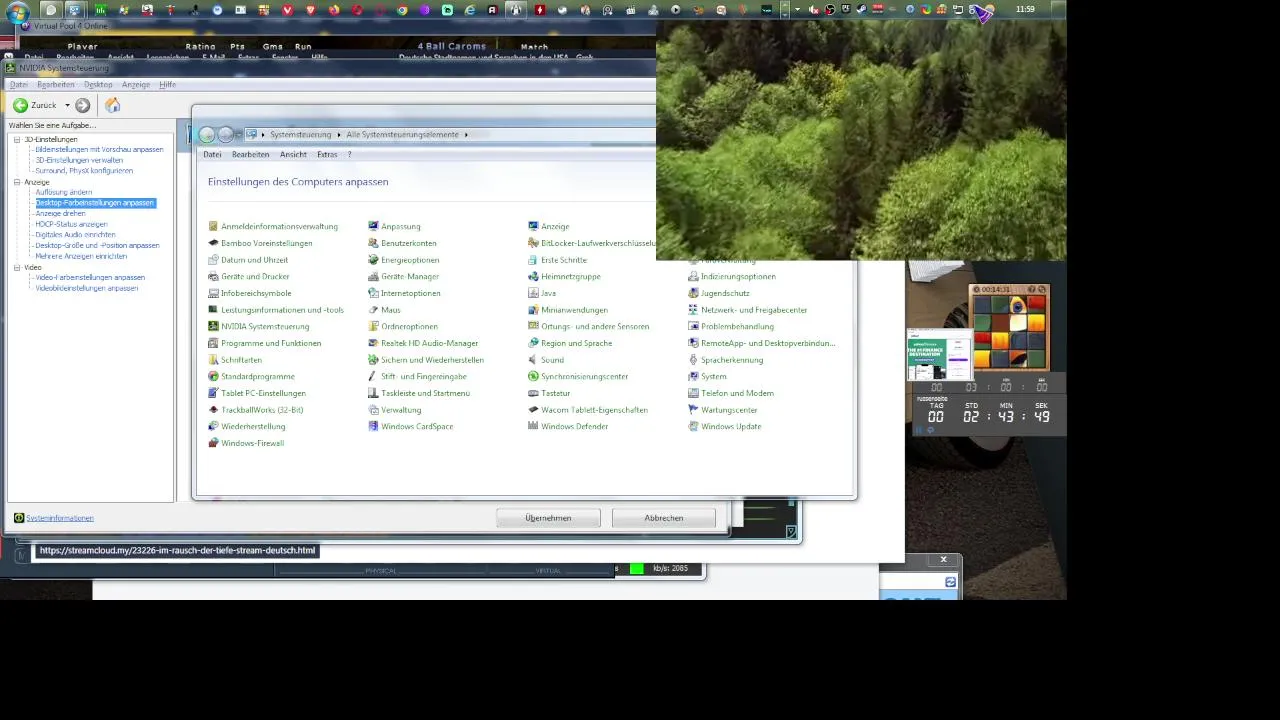This screenshot has height=720, width=1280.
Task: Click the Windows CardSpace icon
Action: pos(373,426)
